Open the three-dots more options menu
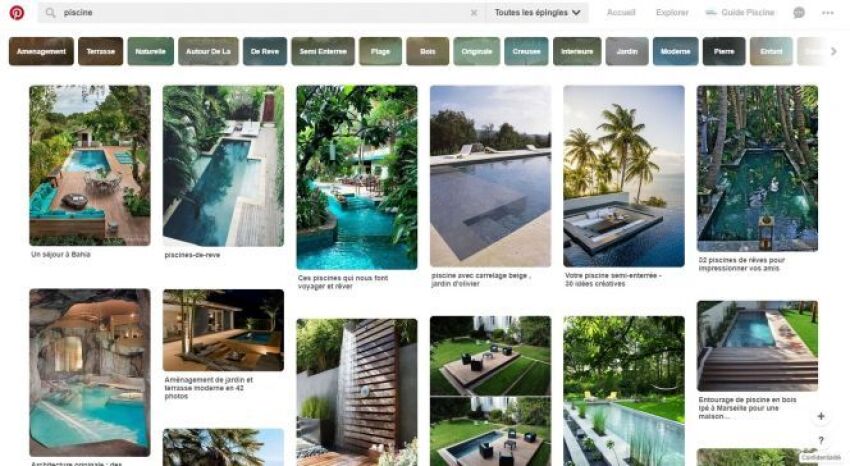The height and width of the screenshot is (466, 850). [827, 12]
